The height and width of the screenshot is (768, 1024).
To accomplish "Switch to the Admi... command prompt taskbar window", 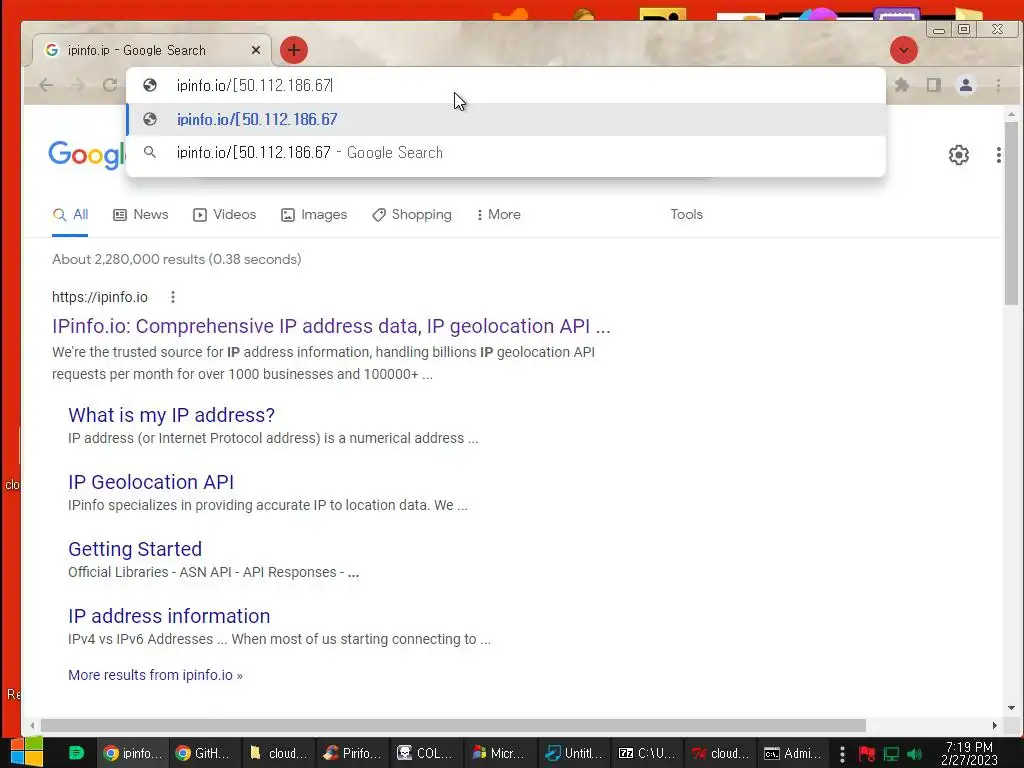I will (793, 753).
